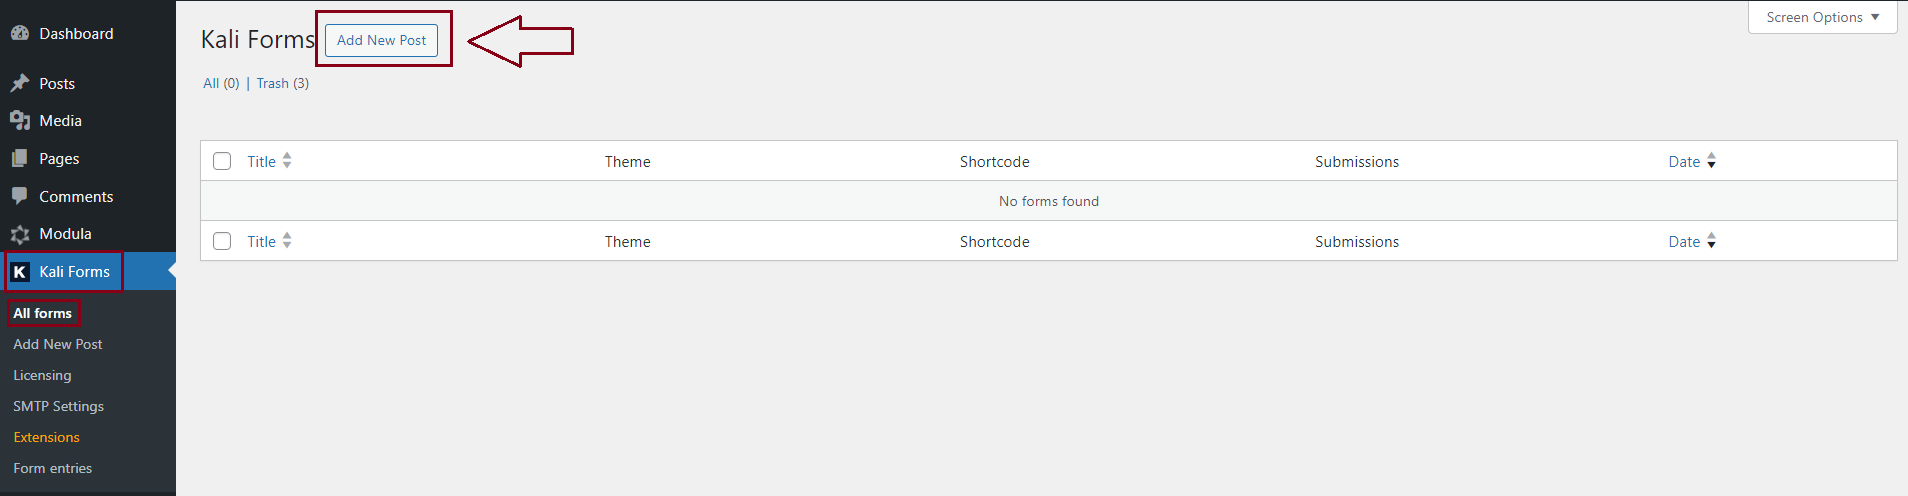Viewport: 1908px width, 496px height.
Task: Click the Comments speech bubble icon
Action: click(x=20, y=196)
